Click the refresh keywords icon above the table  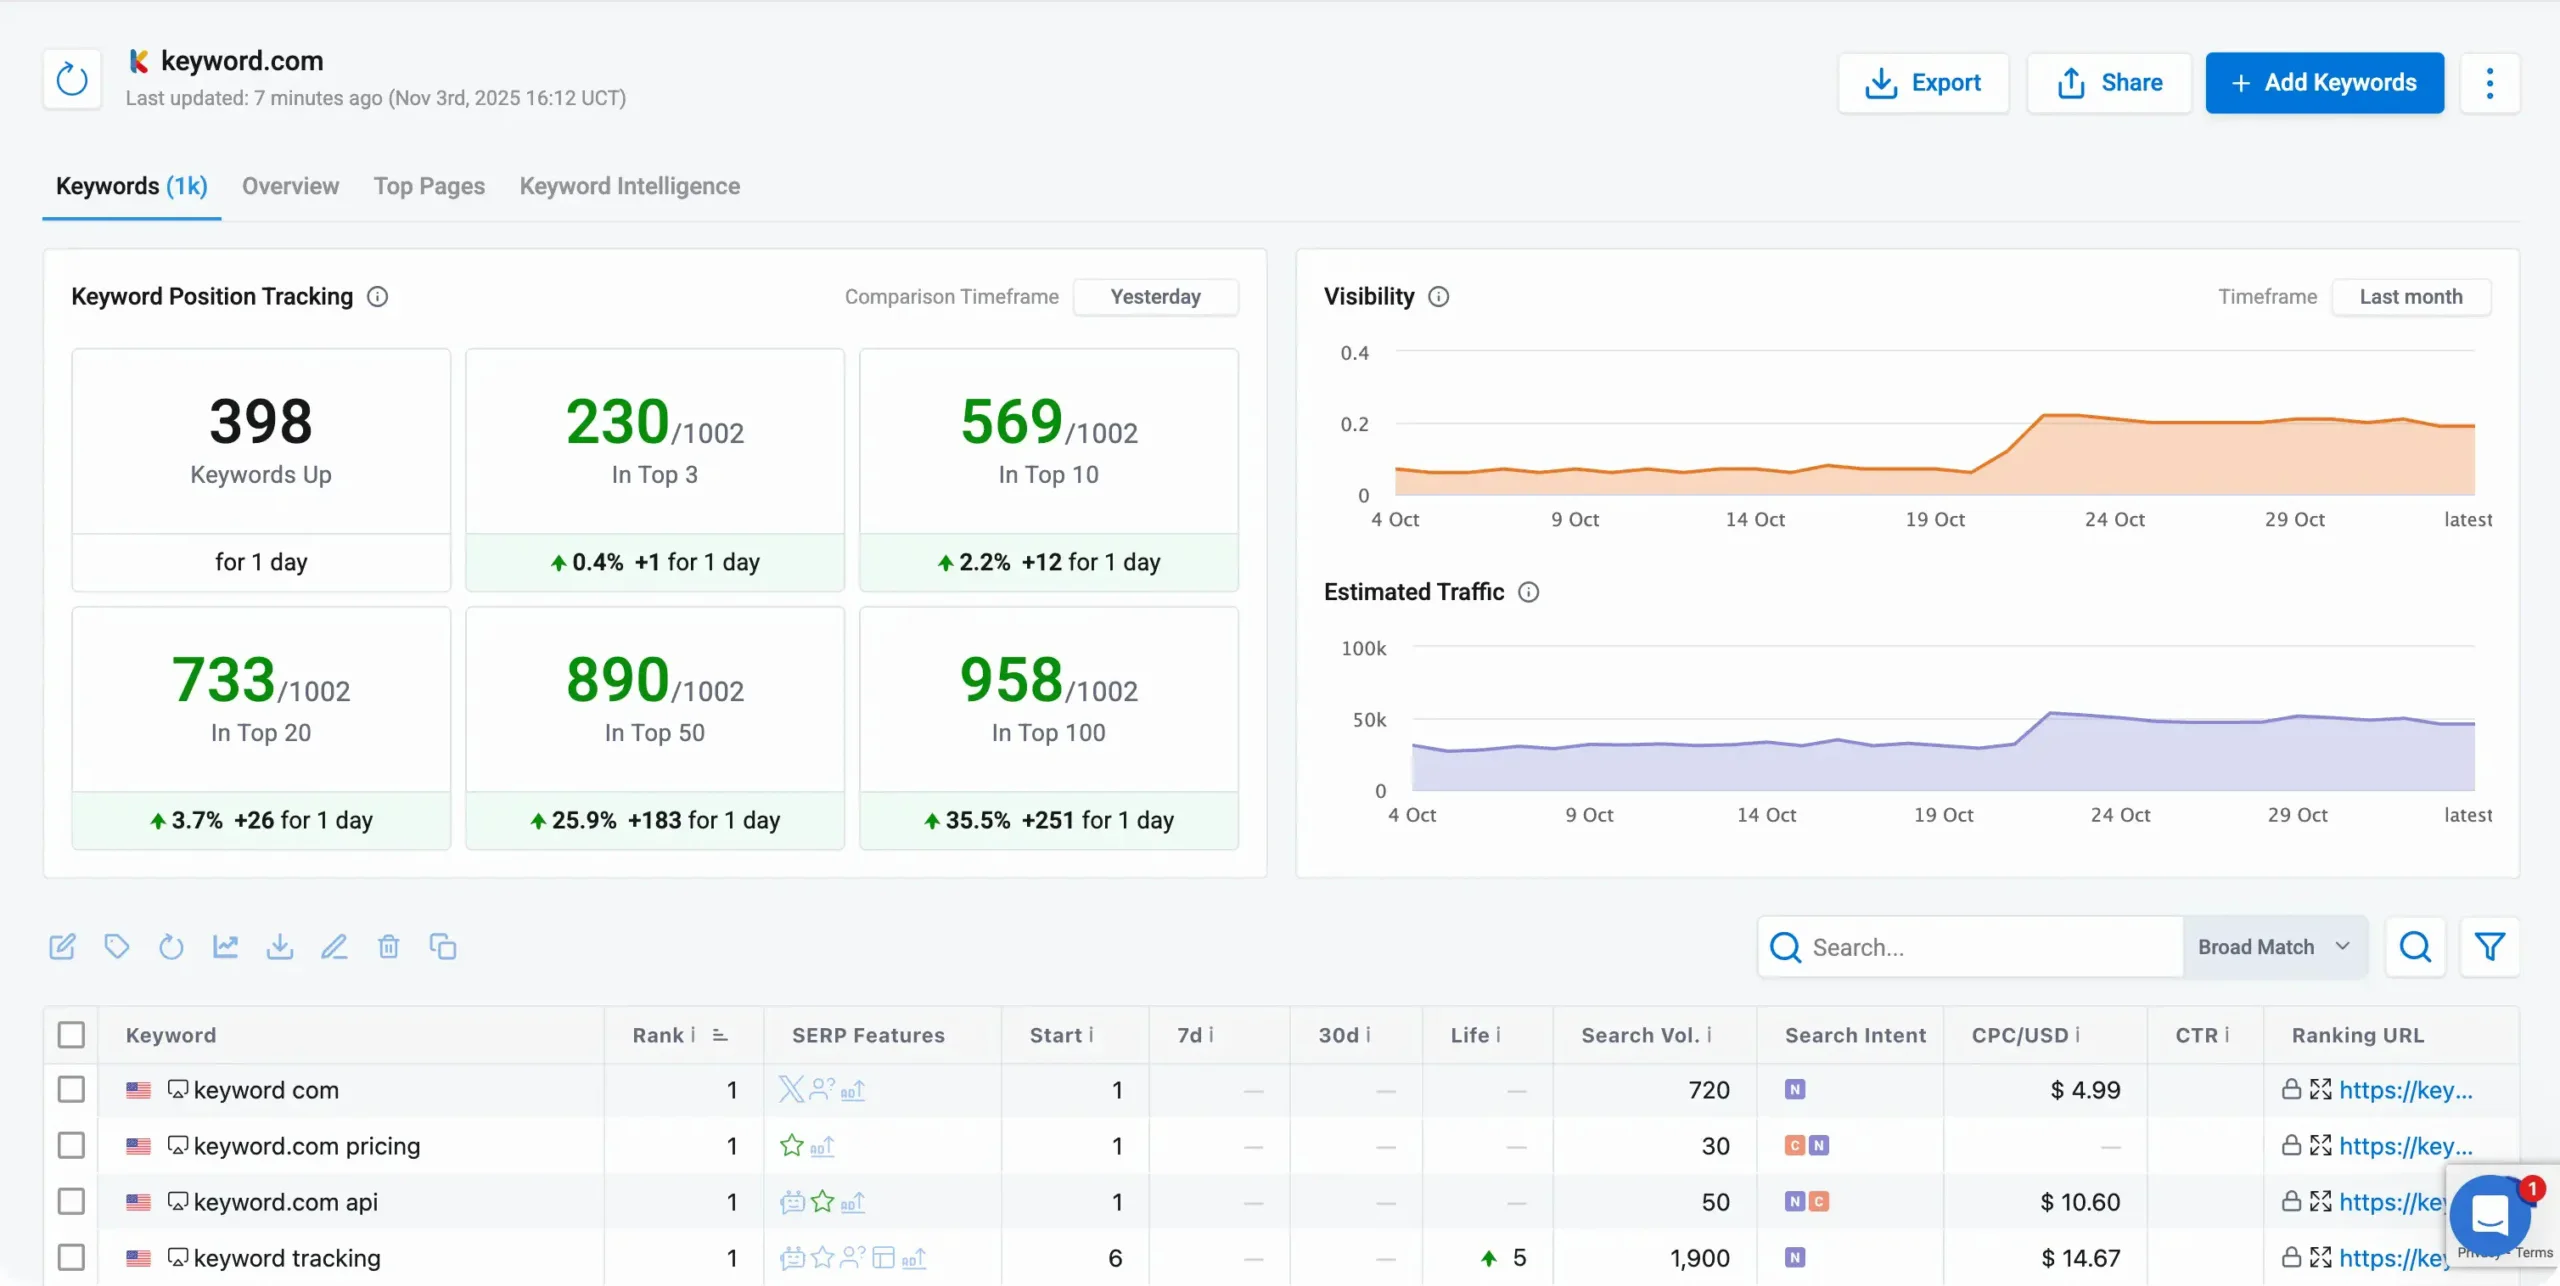[171, 946]
